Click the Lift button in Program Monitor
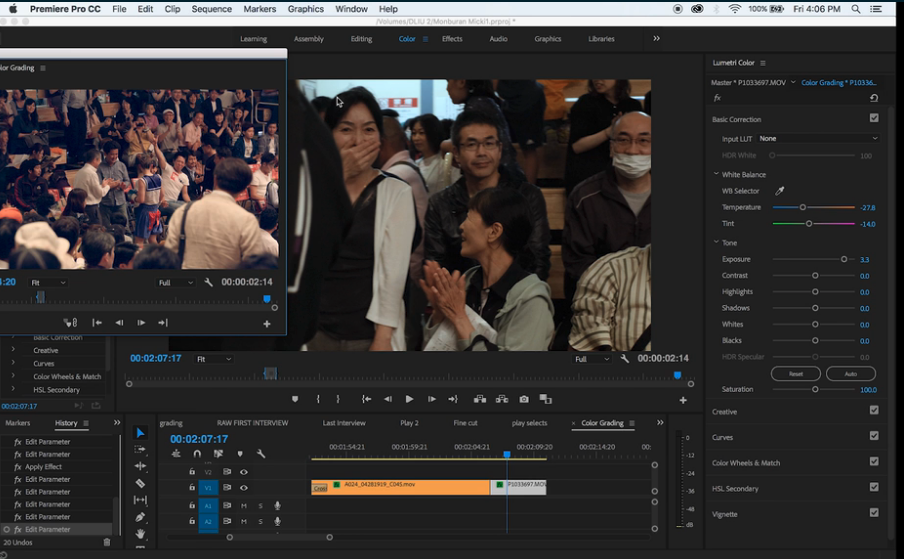Screen dimensions: 904x559 point(480,399)
